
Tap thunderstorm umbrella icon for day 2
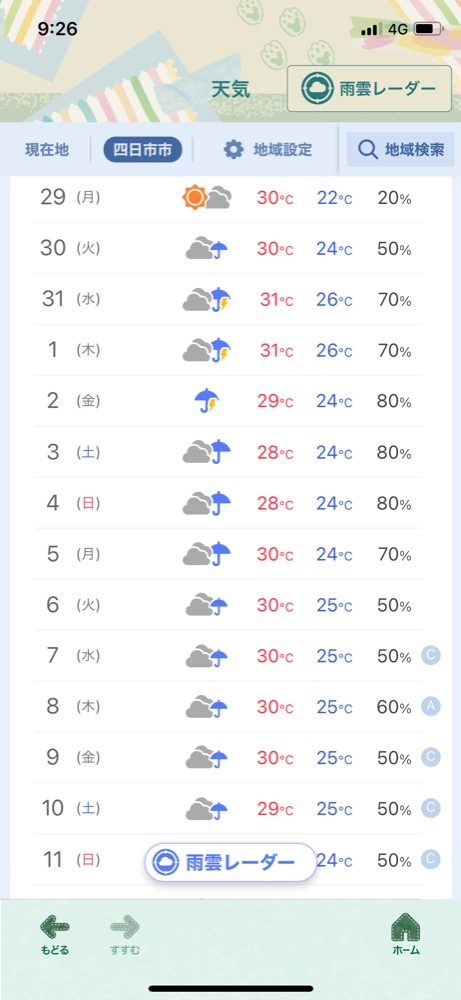click(207, 402)
